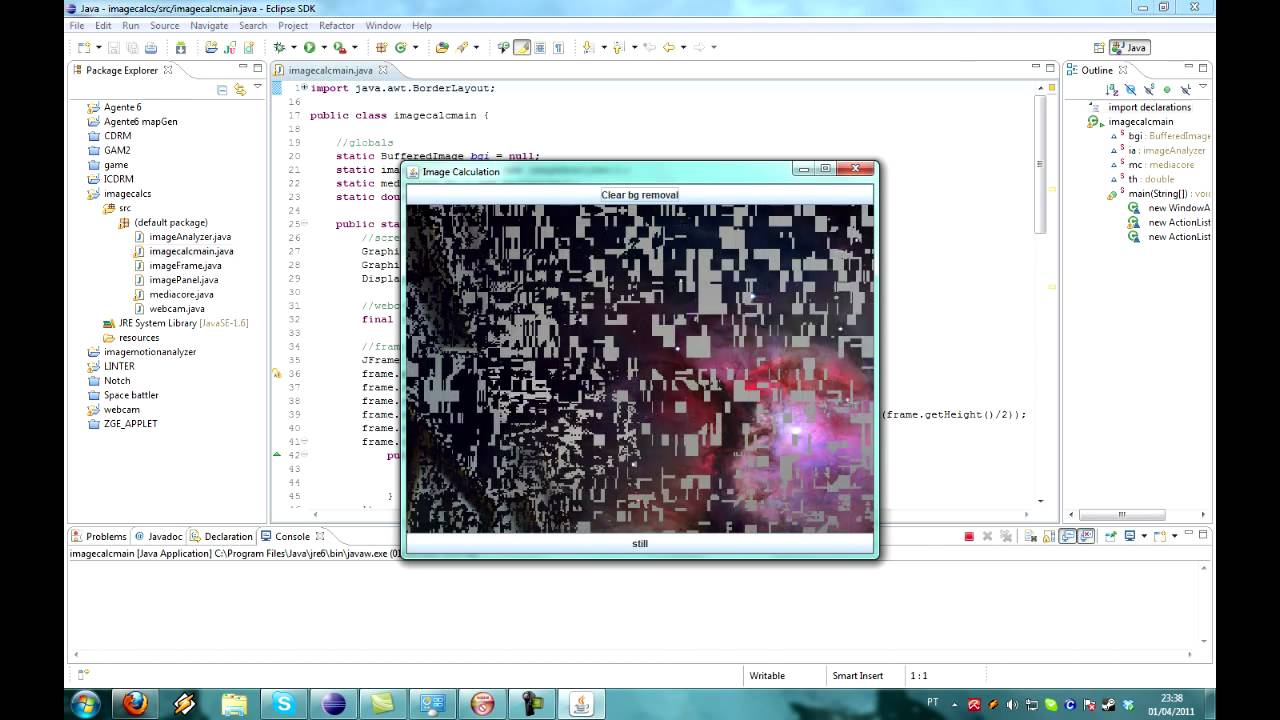Open Display Selected Console dropdown arrow

tap(1144, 537)
